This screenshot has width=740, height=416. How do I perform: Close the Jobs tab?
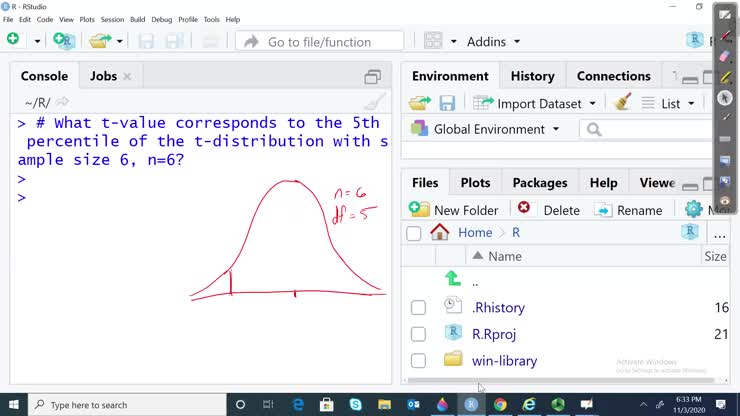click(x=127, y=76)
